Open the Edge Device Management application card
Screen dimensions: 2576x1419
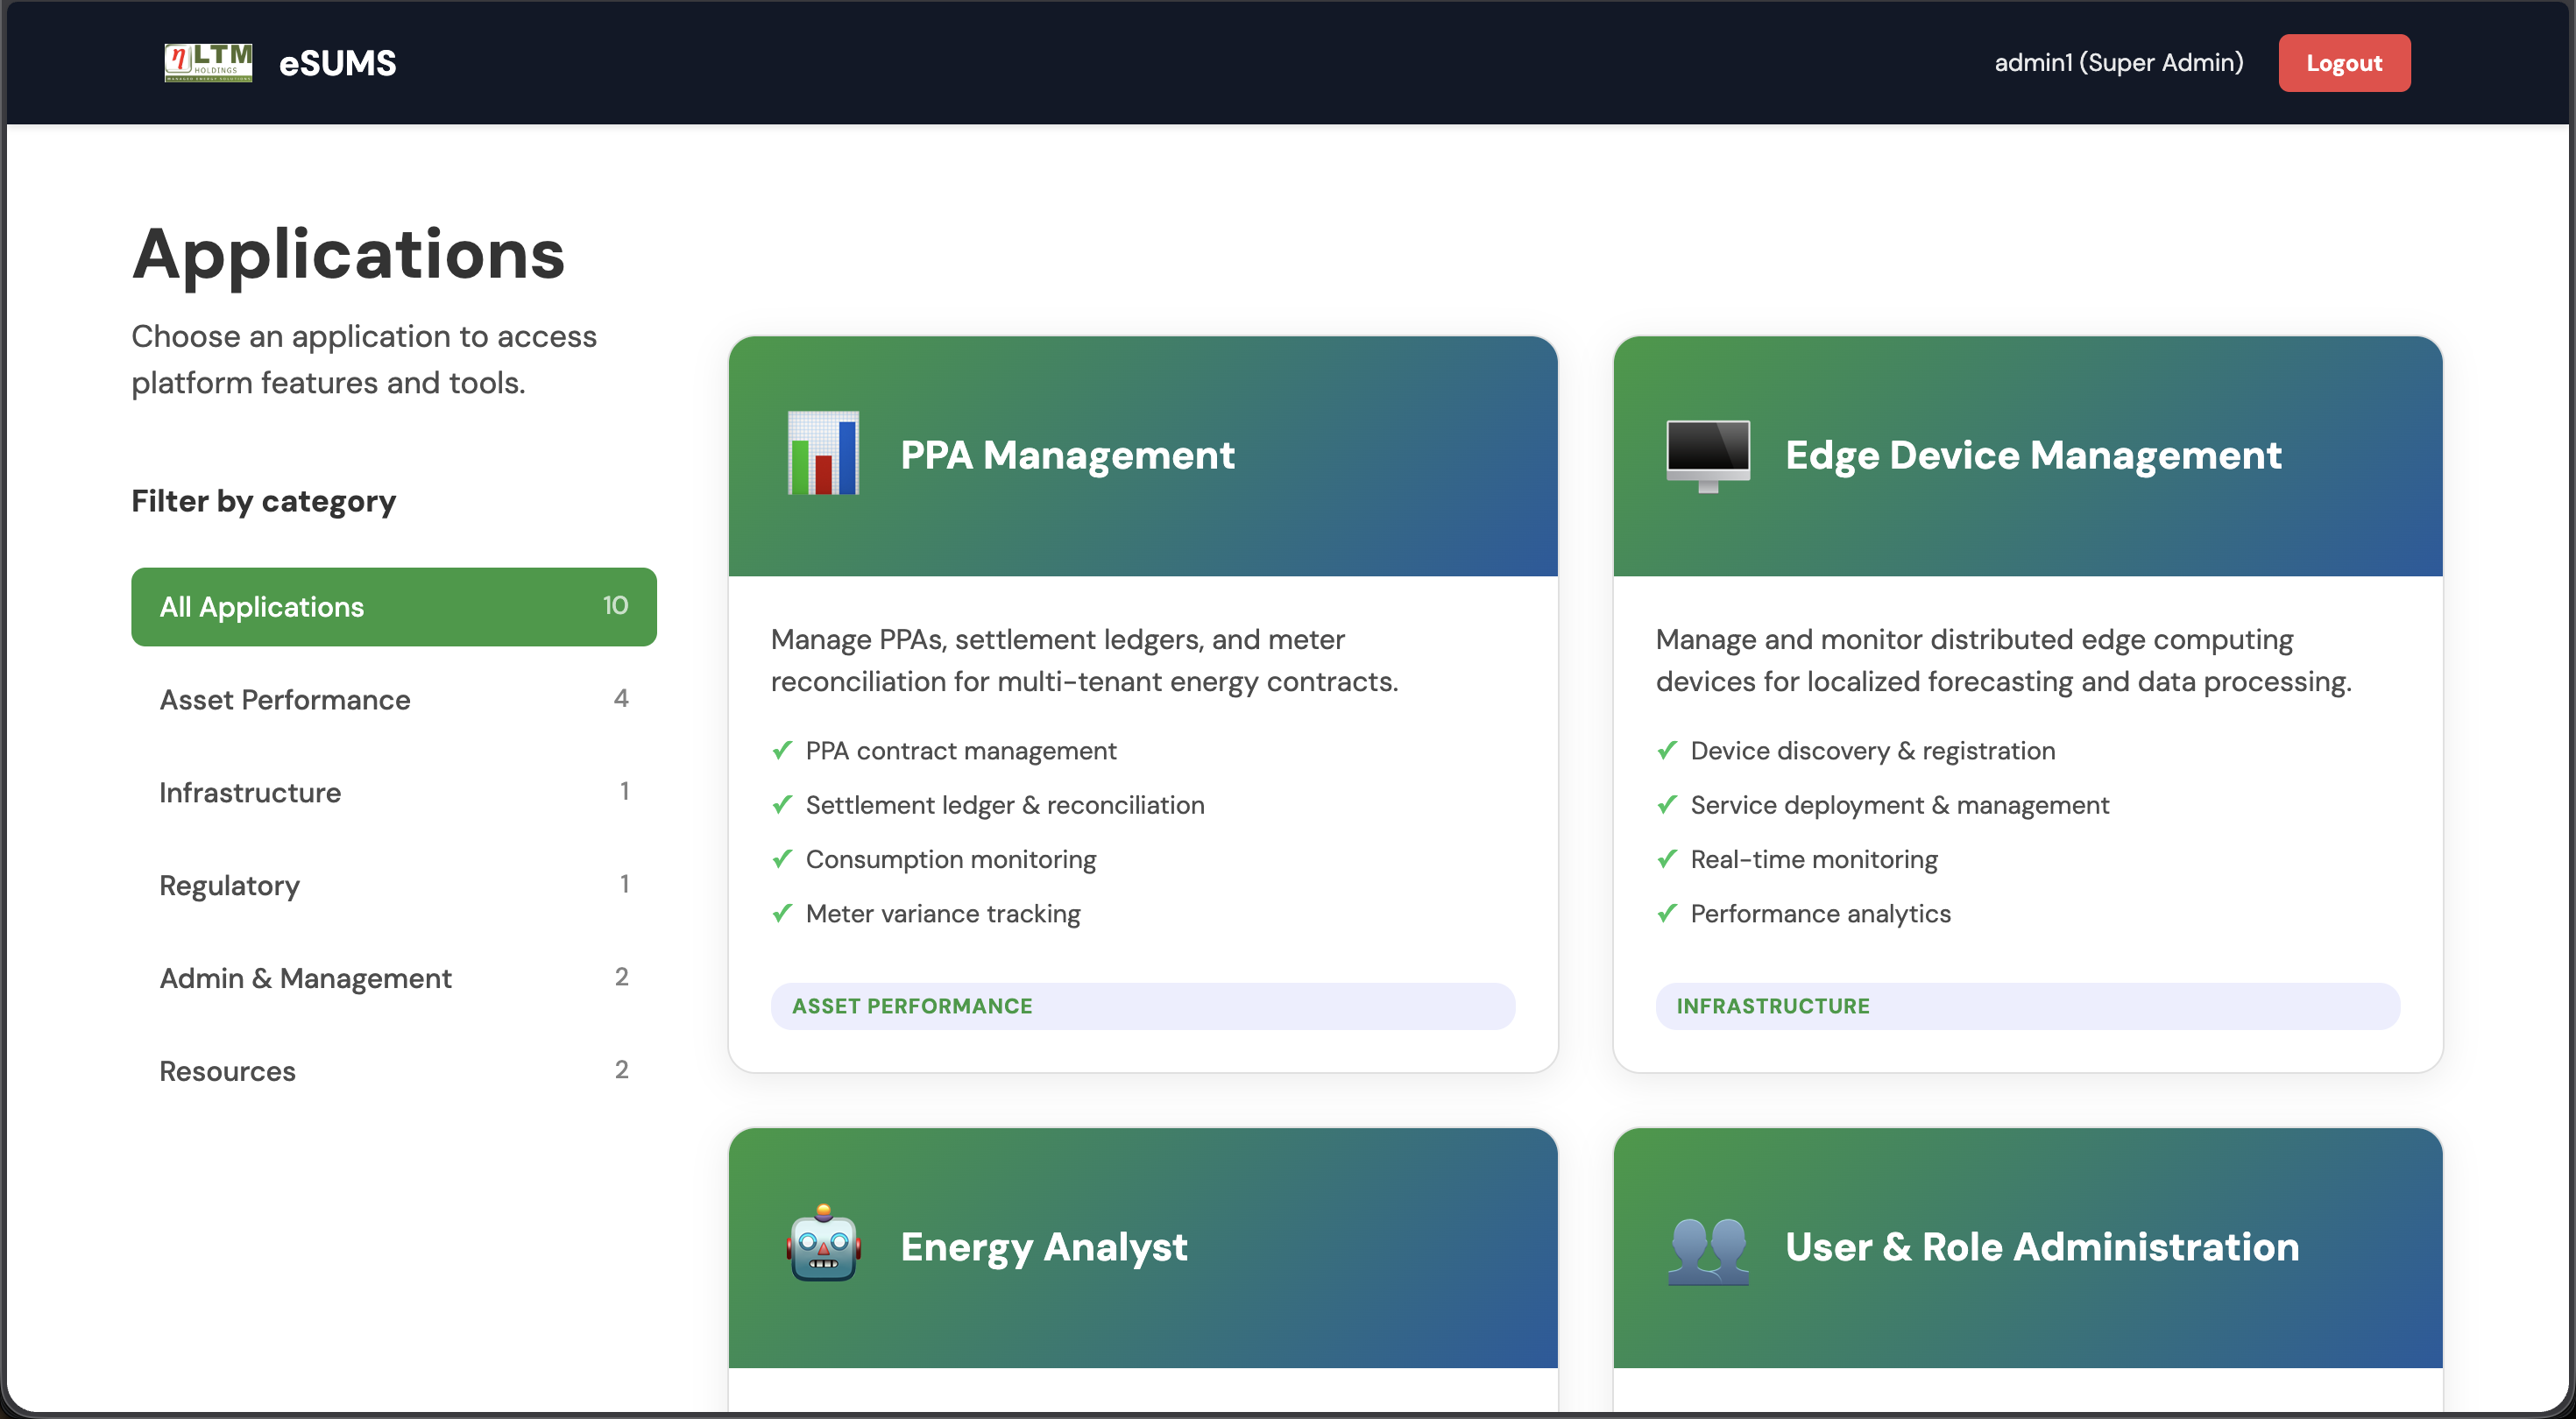[2027, 700]
